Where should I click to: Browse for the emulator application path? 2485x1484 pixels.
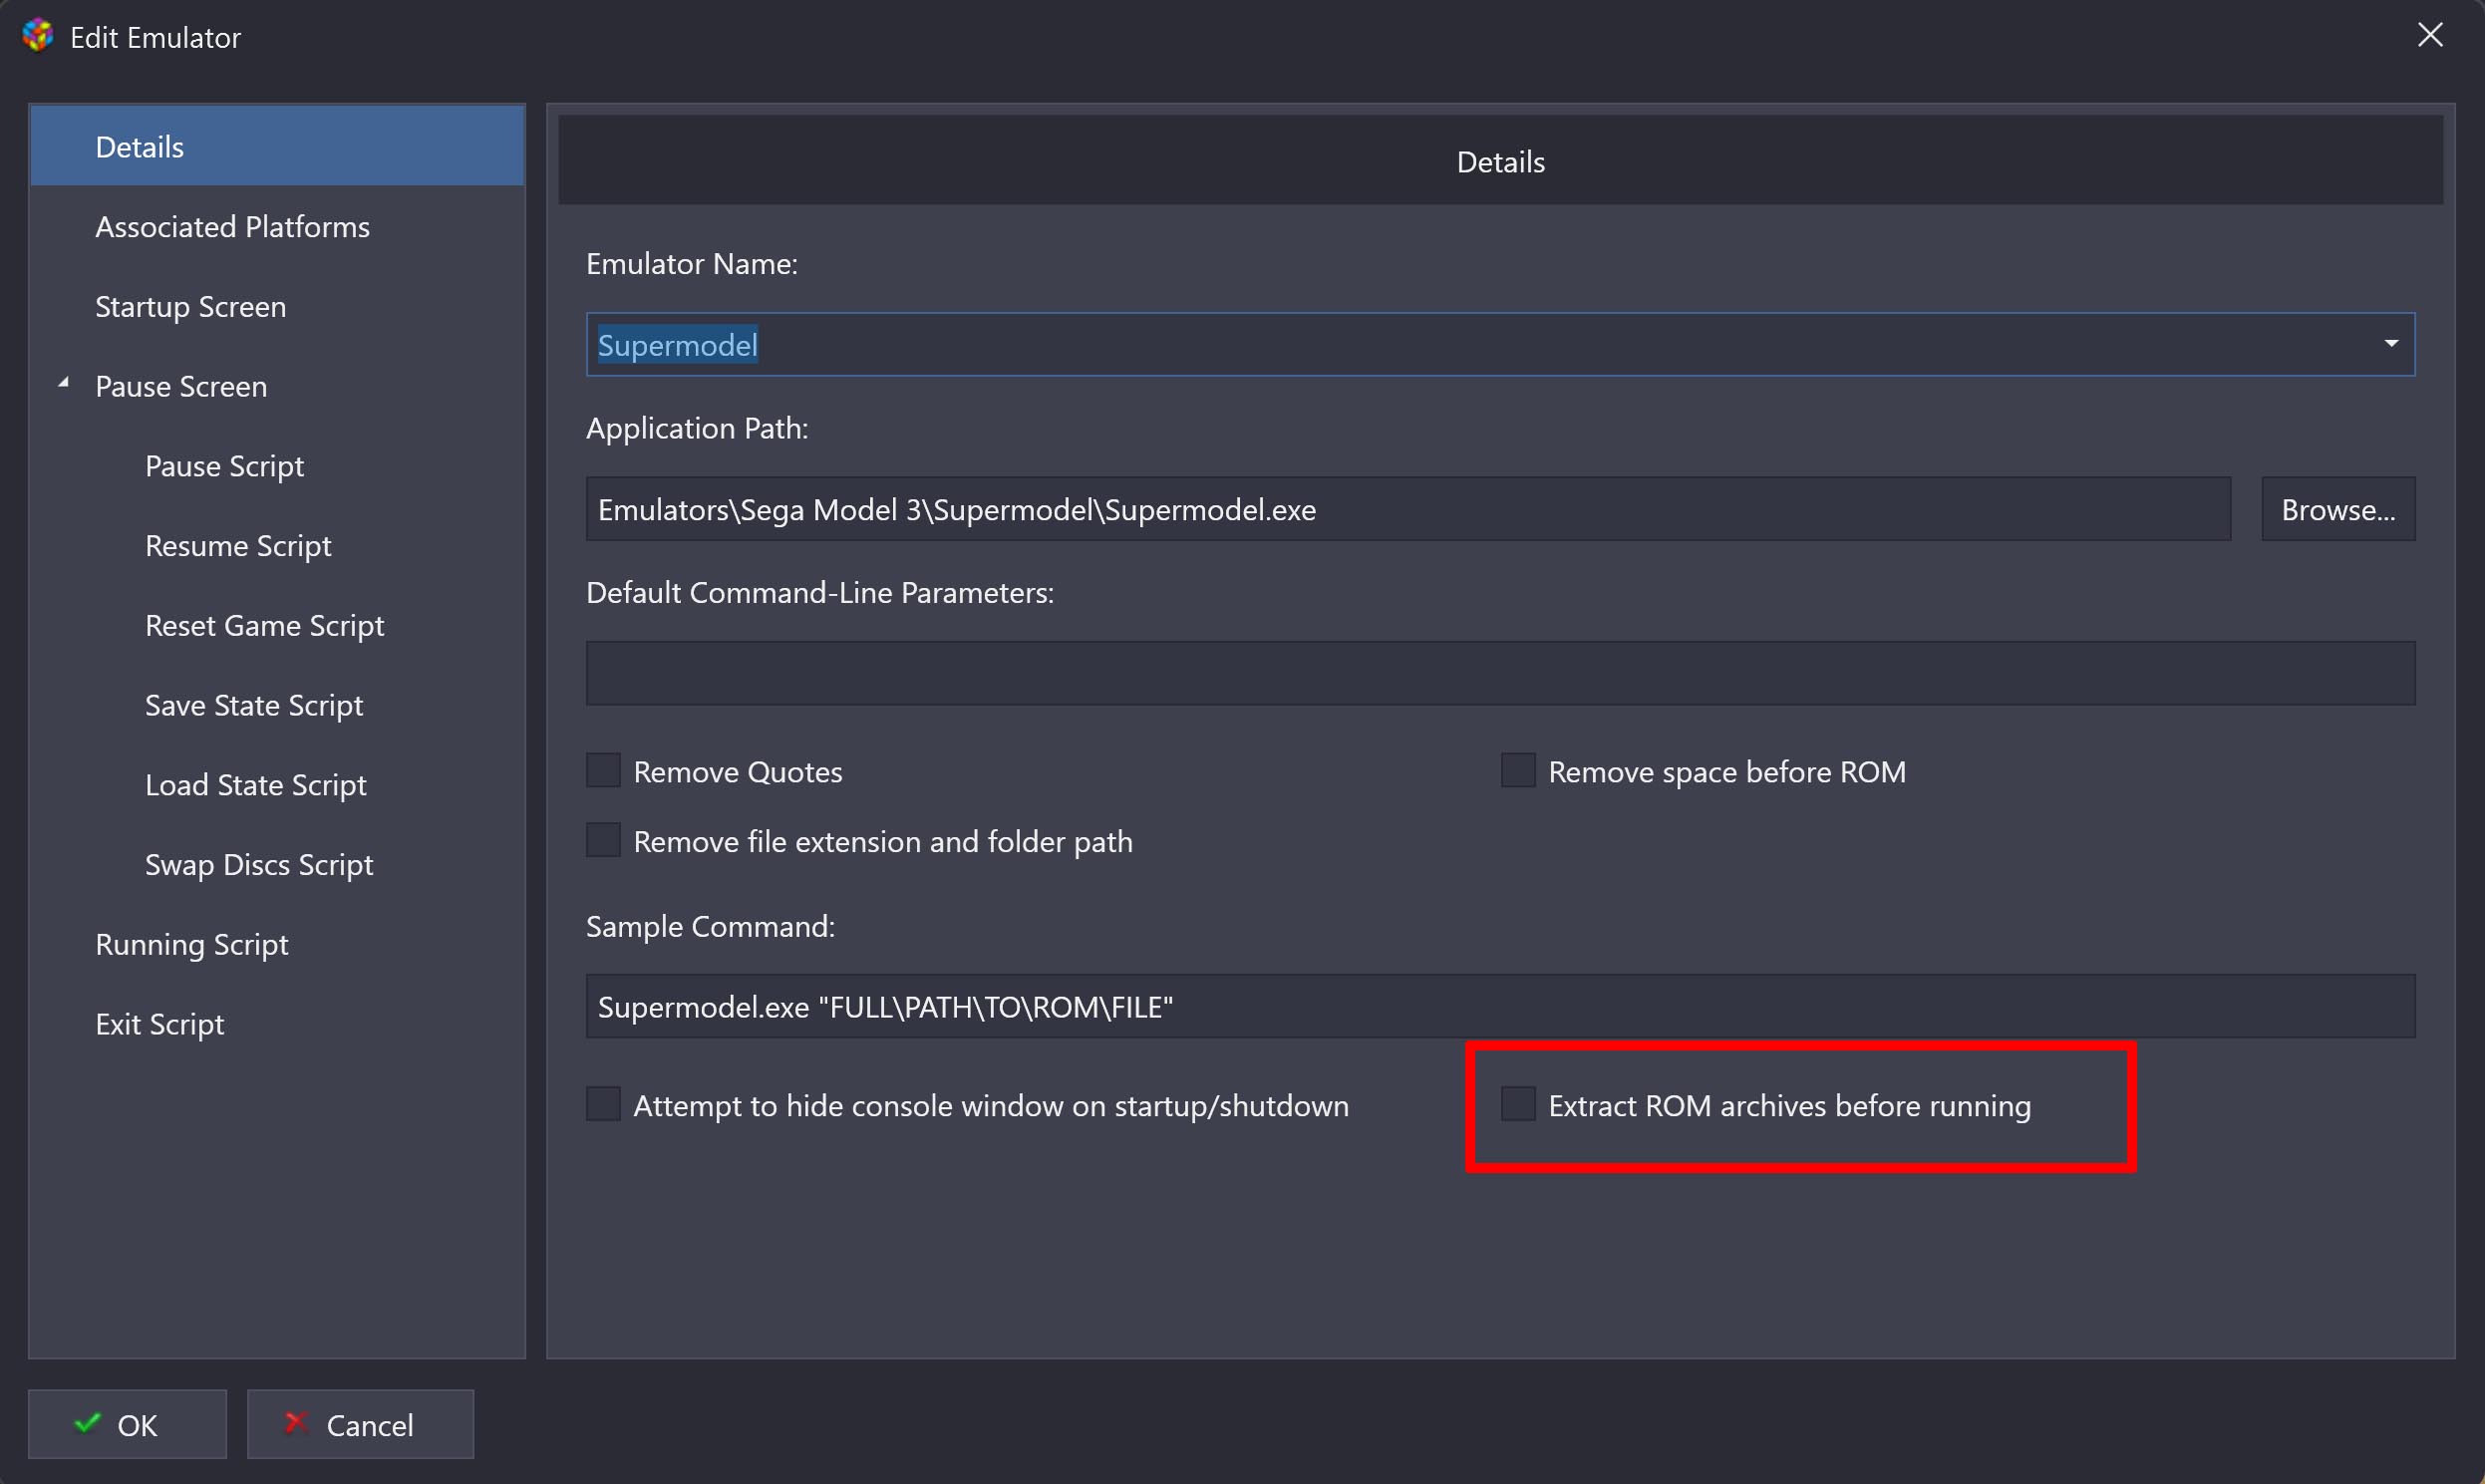point(2338,509)
